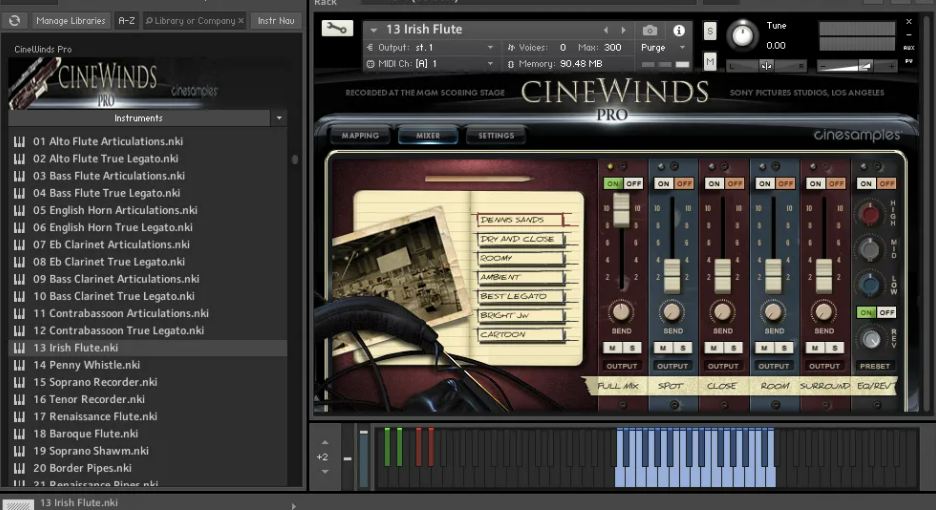Select the Cartoon mix preset
The height and width of the screenshot is (510, 936).
521,334
